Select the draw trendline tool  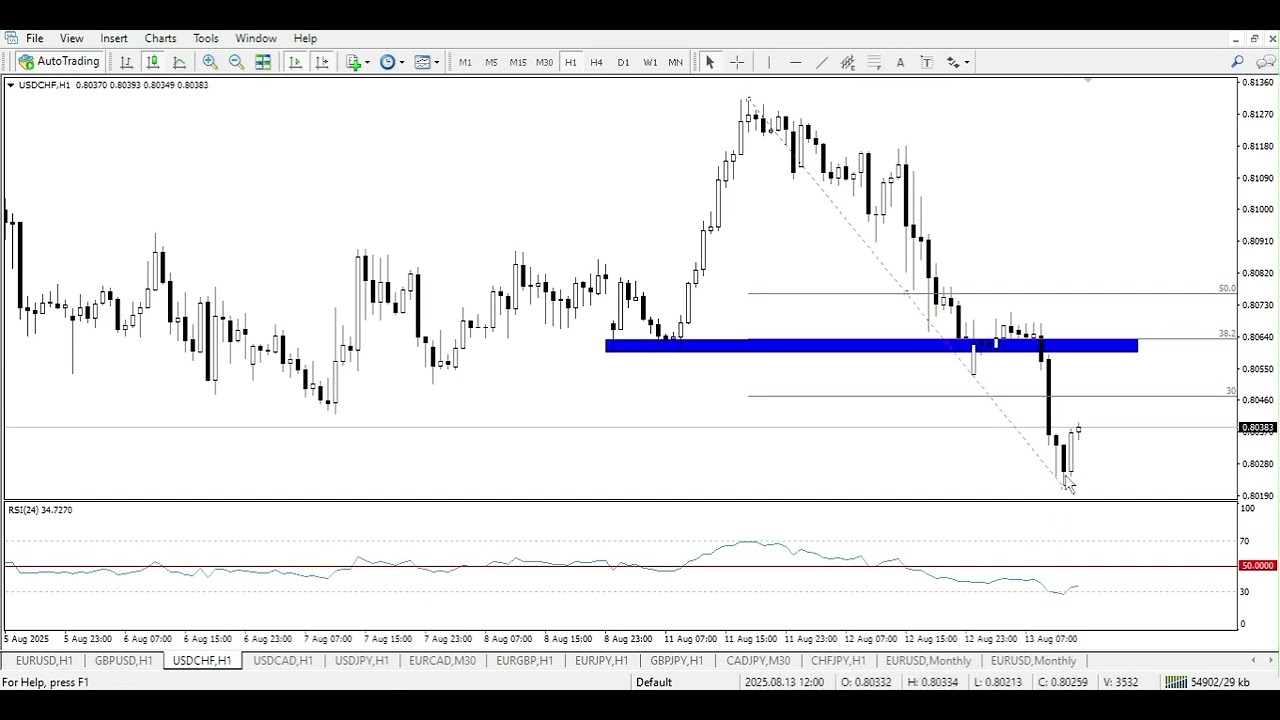pos(822,62)
